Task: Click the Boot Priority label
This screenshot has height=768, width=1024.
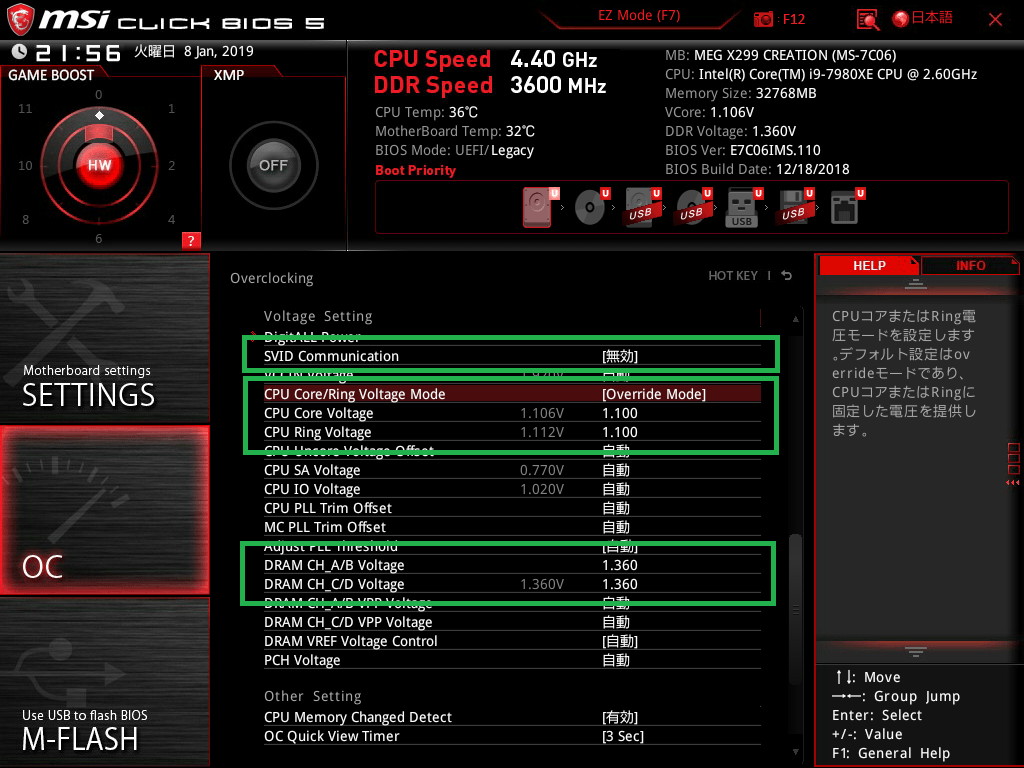Action: pyautogui.click(x=415, y=170)
